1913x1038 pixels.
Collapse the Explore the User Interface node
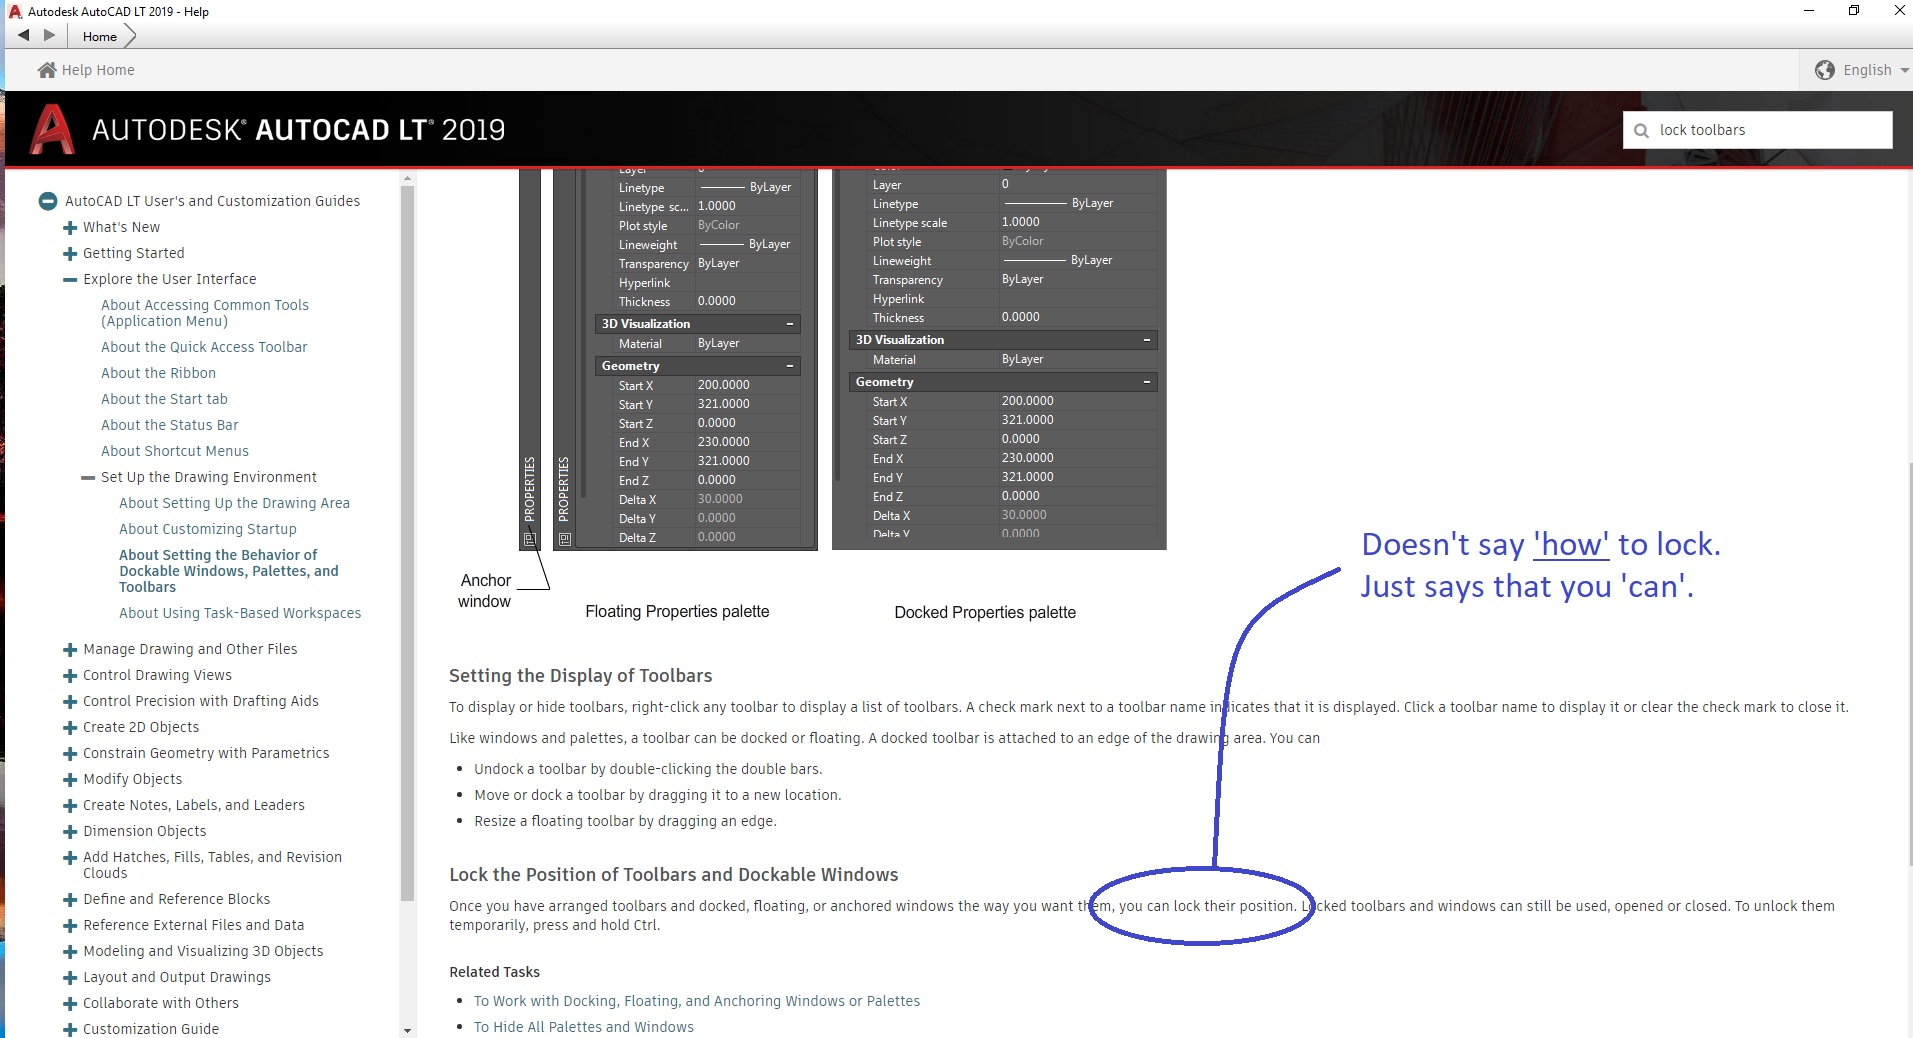tap(69, 279)
